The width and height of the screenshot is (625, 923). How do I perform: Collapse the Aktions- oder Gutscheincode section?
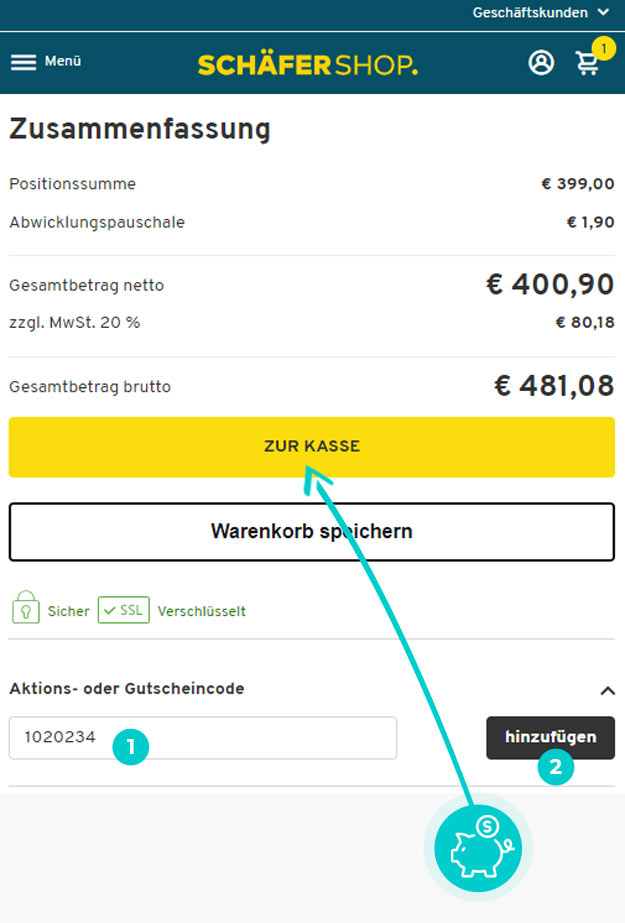coord(607,690)
